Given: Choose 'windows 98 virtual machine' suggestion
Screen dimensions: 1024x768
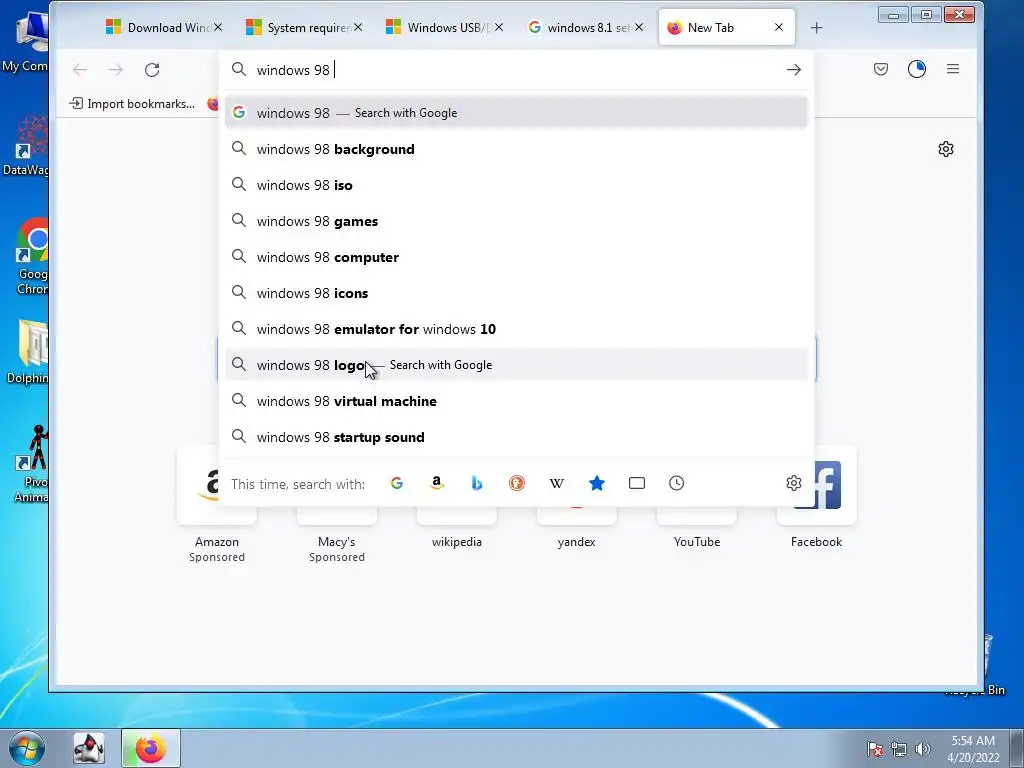Looking at the screenshot, I should pyautogui.click(x=517, y=401).
